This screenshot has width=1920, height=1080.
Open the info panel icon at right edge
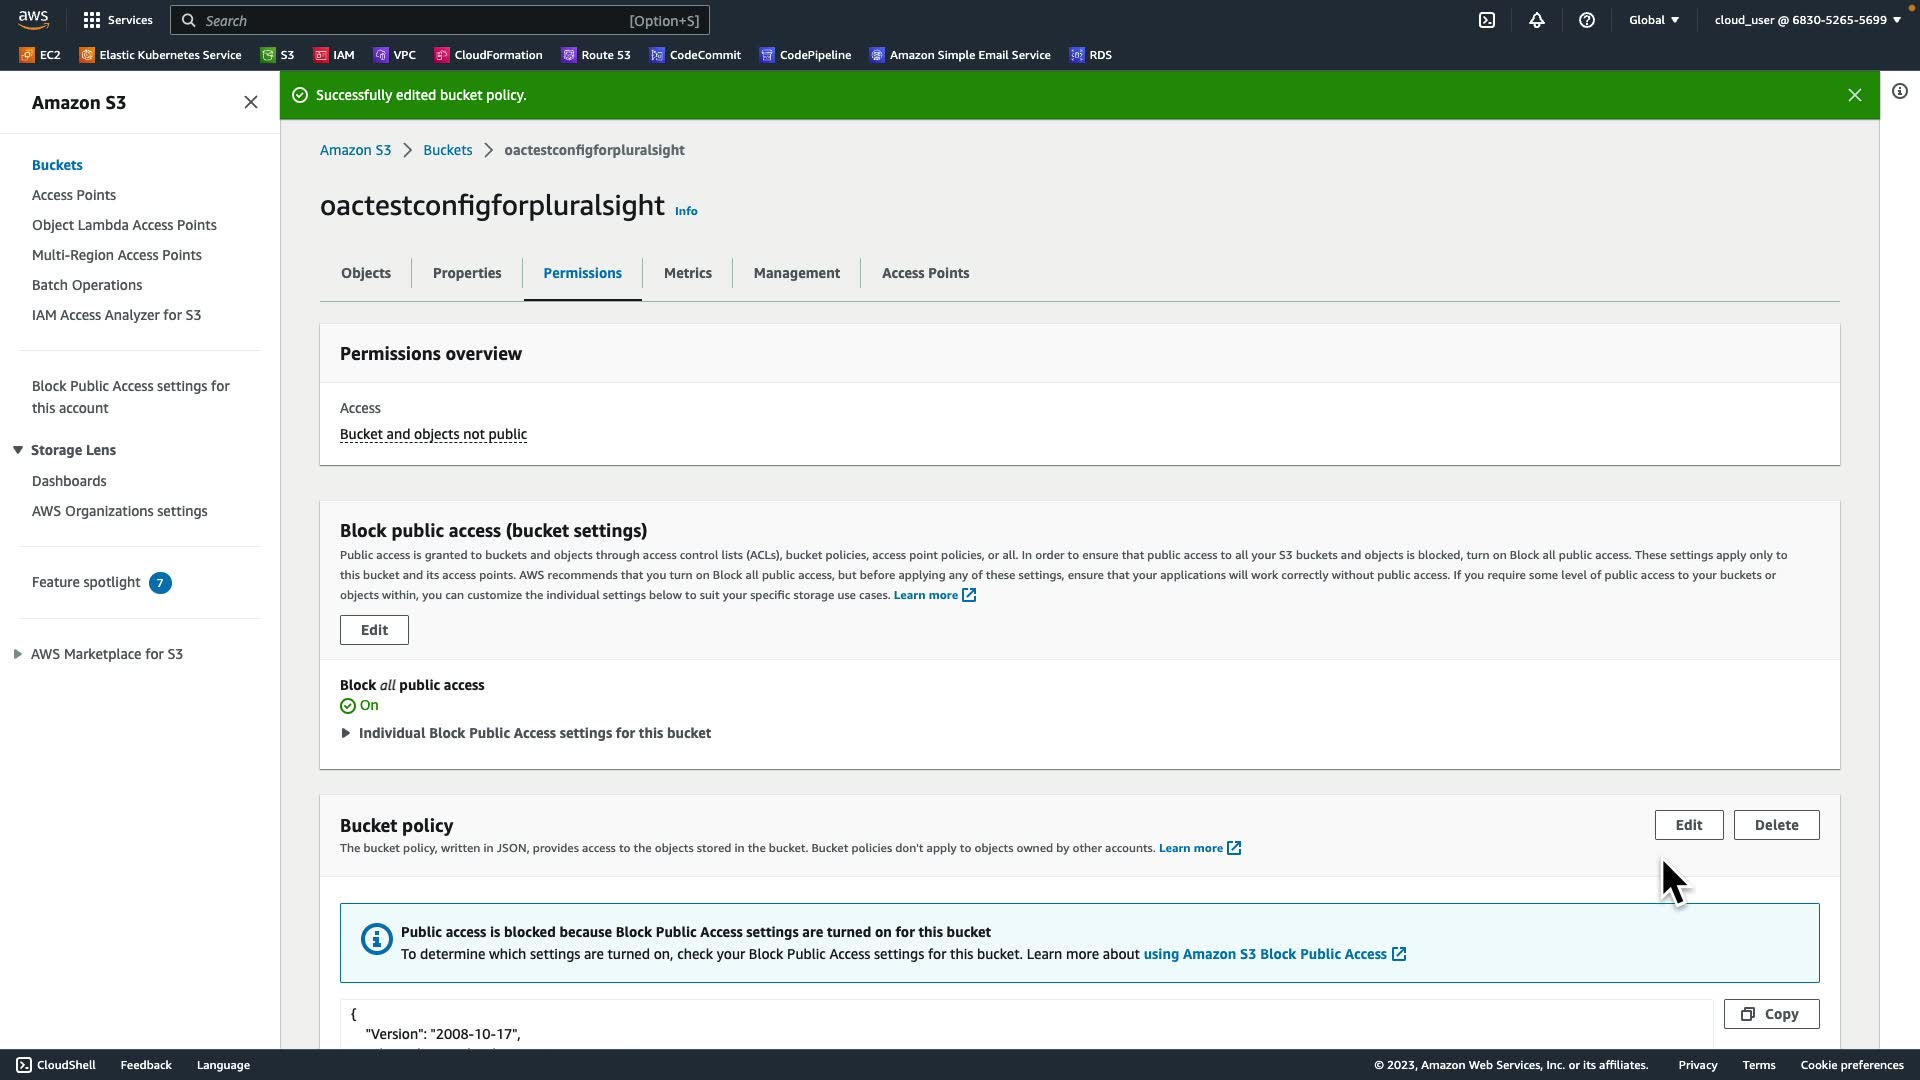click(x=1900, y=91)
